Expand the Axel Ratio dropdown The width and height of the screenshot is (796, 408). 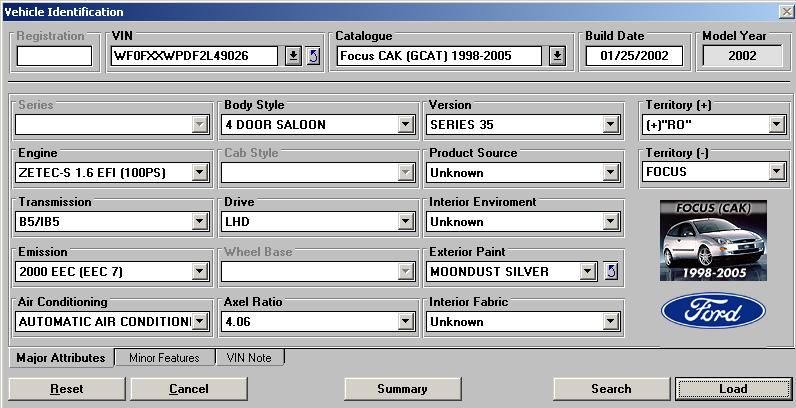[x=405, y=321]
